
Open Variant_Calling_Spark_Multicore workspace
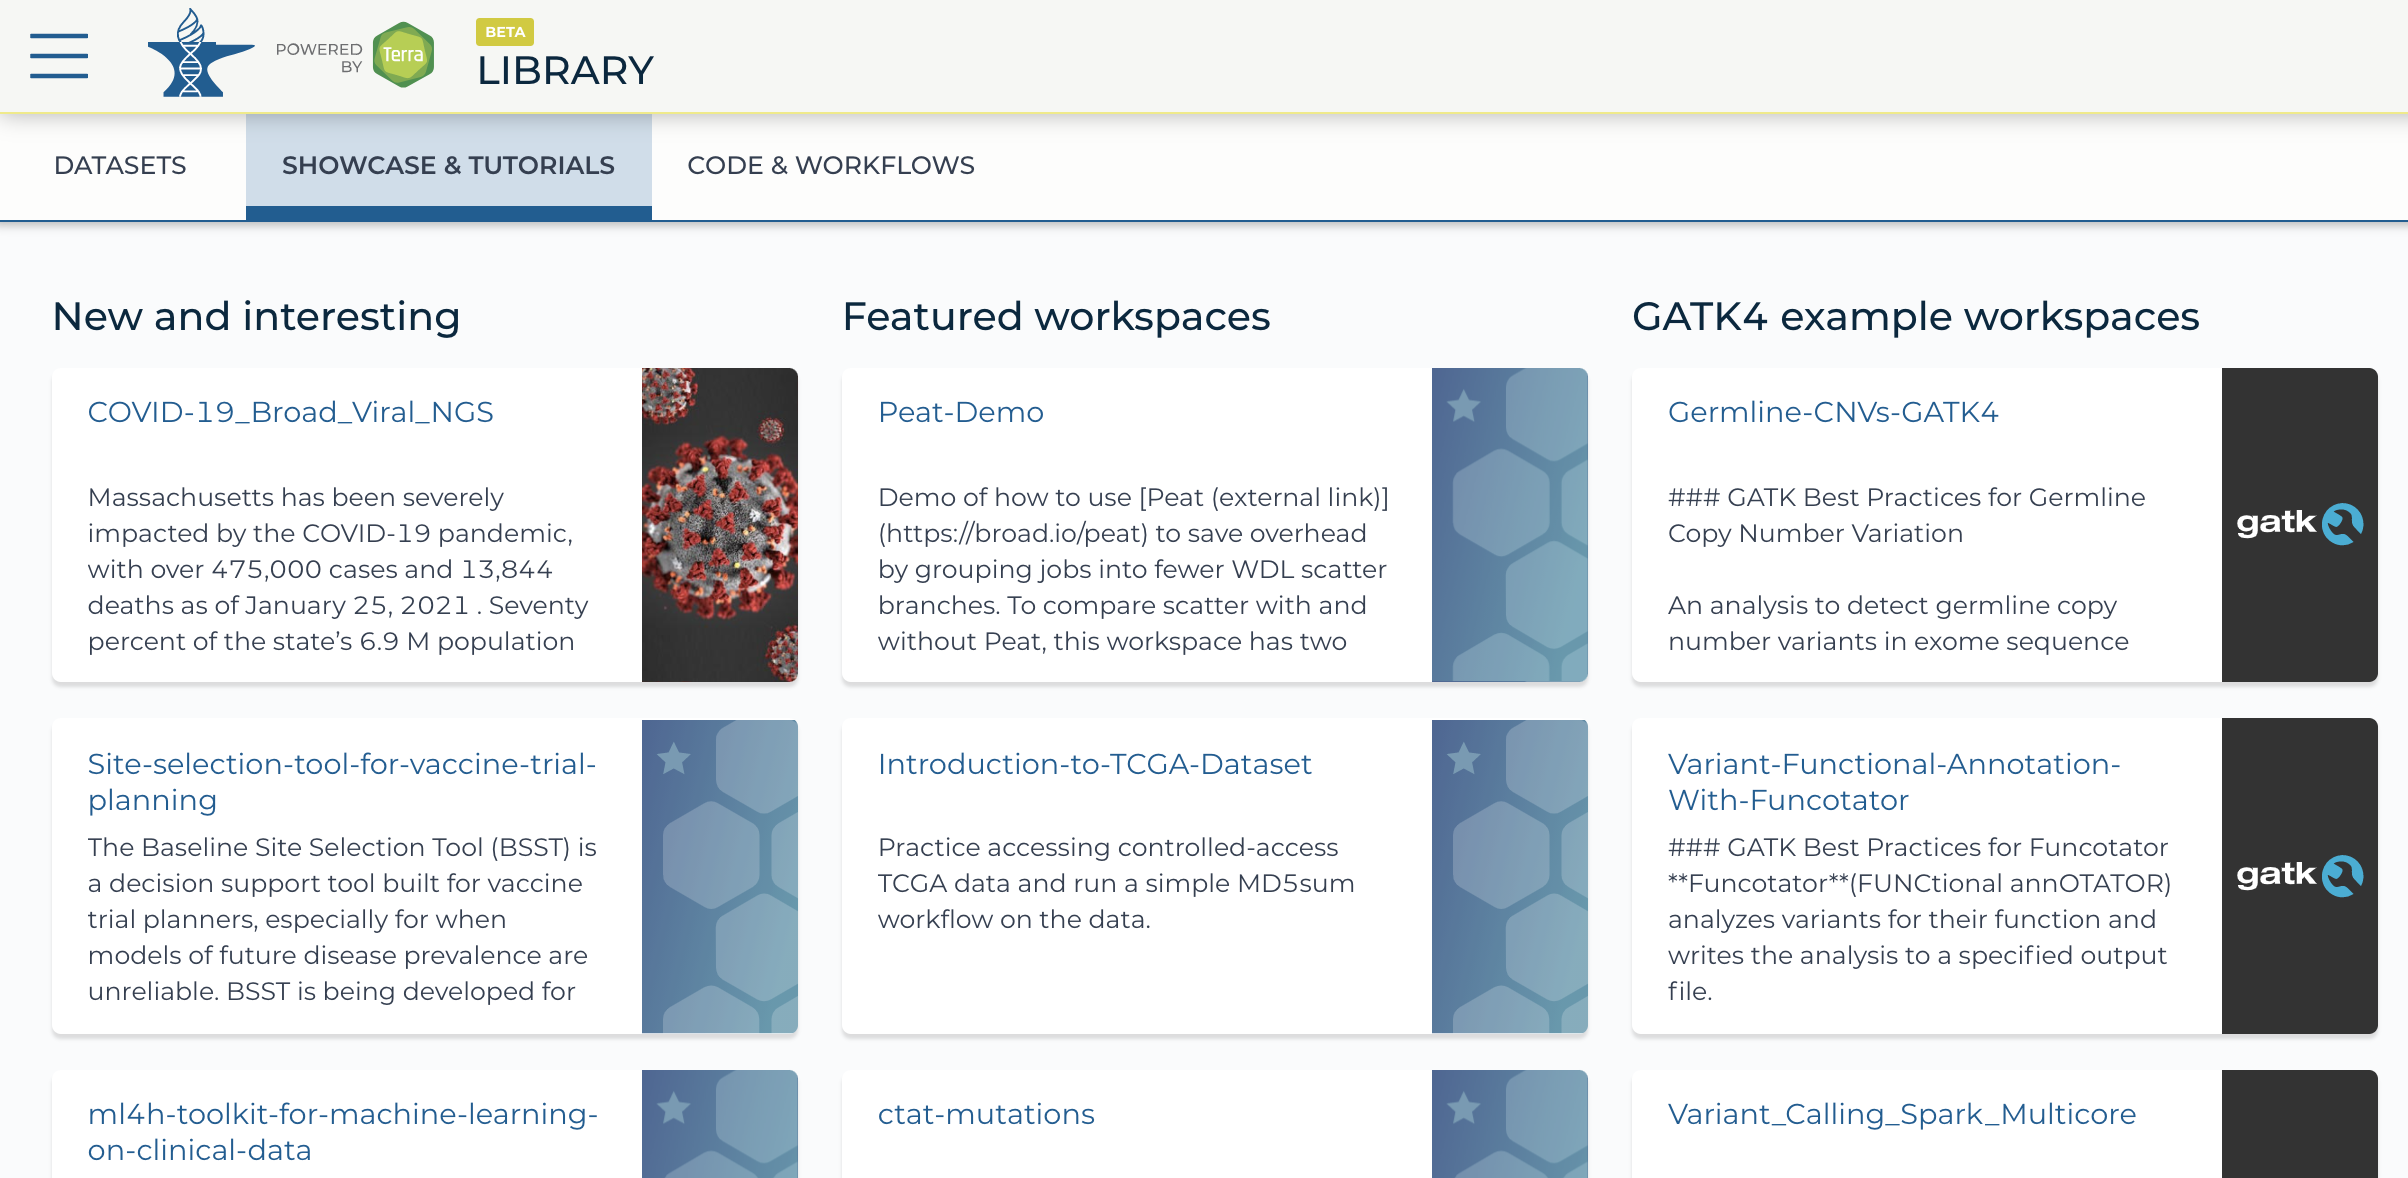(x=1902, y=1114)
